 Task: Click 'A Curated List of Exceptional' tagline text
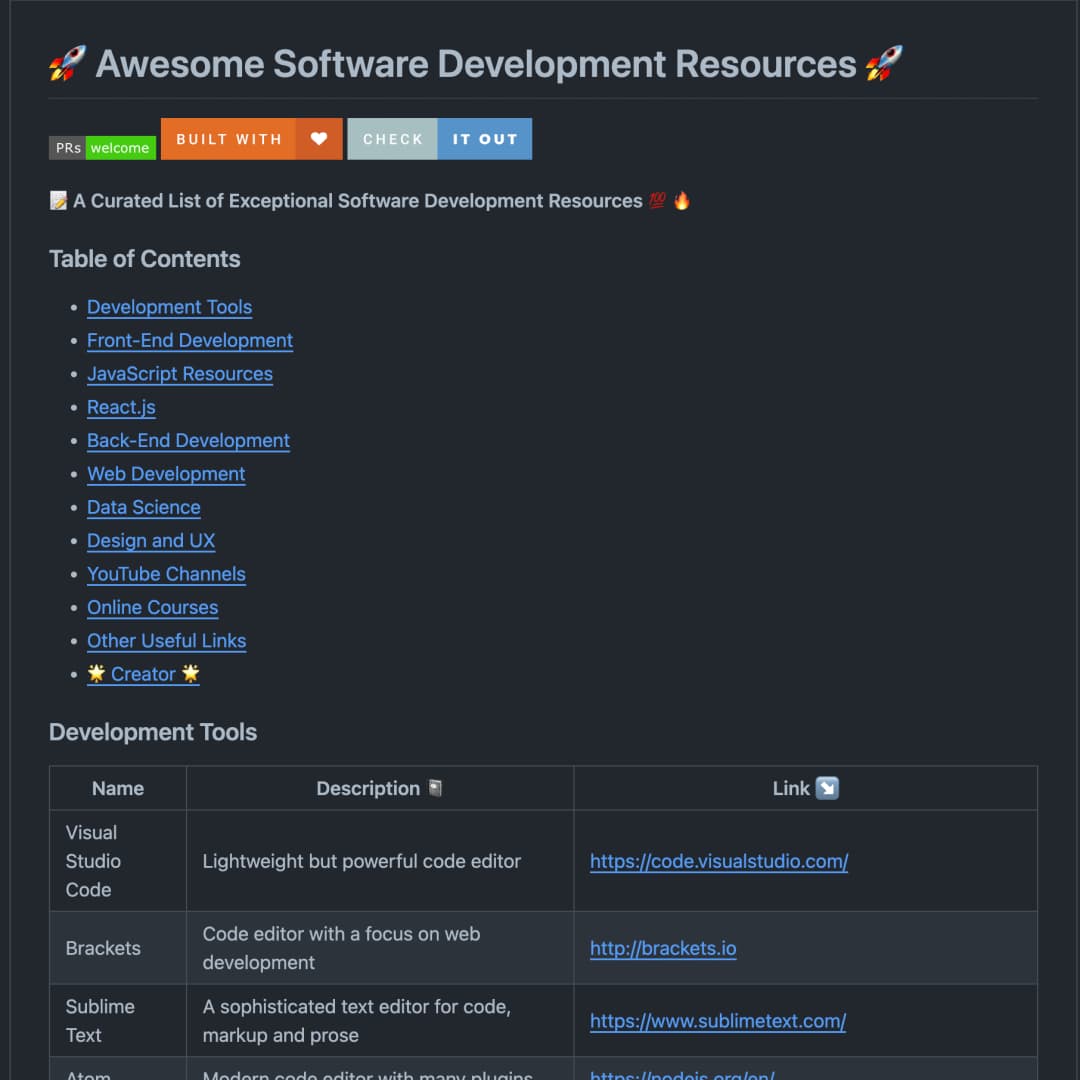coord(358,200)
